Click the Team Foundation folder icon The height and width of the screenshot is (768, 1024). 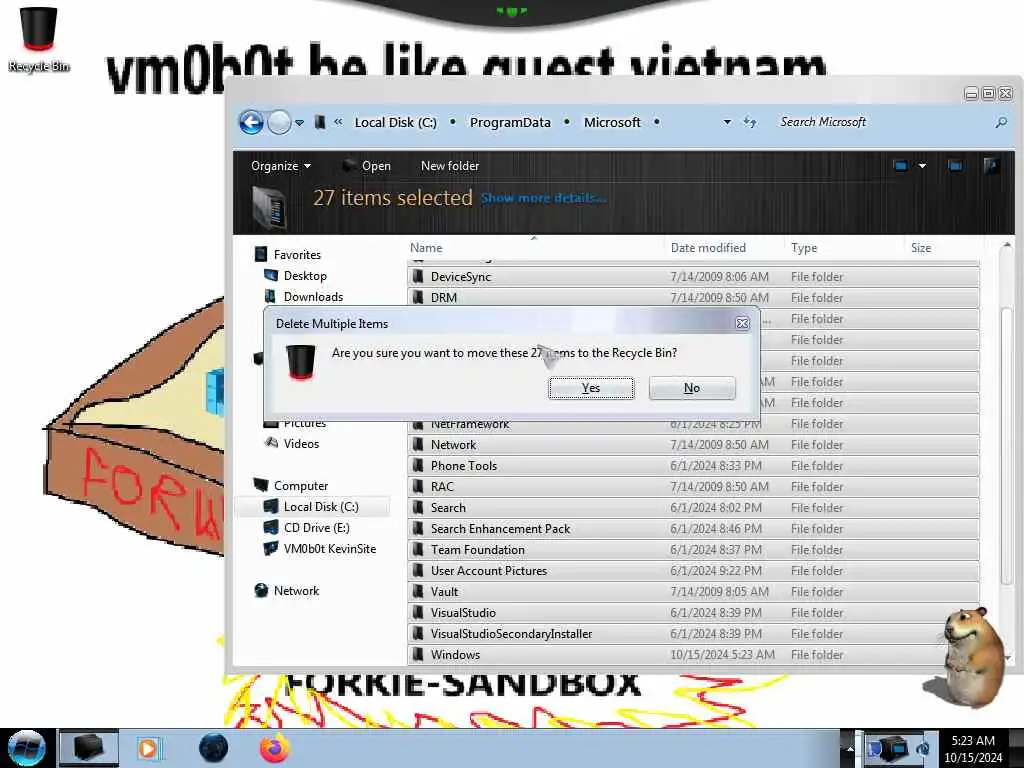(419, 550)
